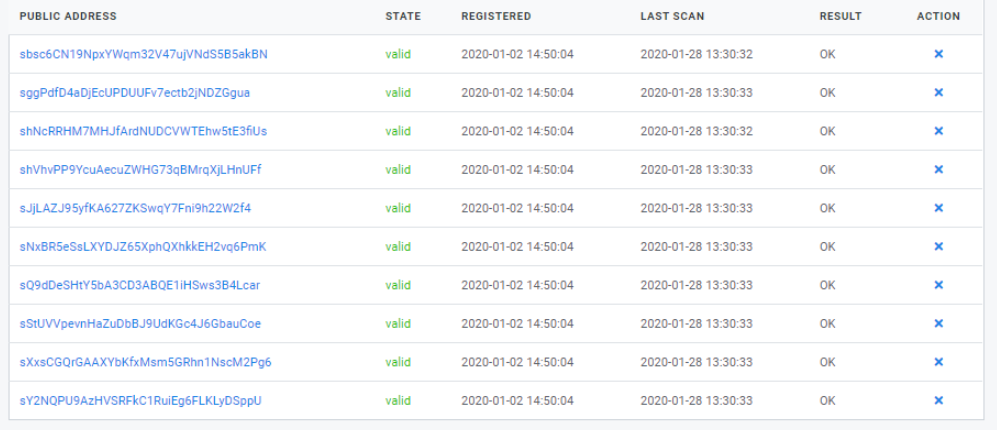Open address link sggPdfD4aDjEcUPDUUFv7ectb2jNDZGgua
Image resolution: width=997 pixels, height=430 pixels.
point(135,93)
